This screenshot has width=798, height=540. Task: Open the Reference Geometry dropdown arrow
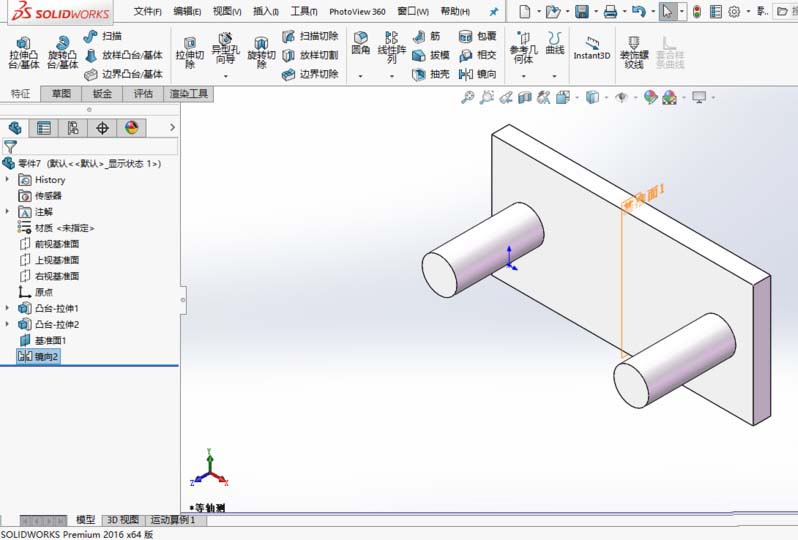tap(524, 76)
